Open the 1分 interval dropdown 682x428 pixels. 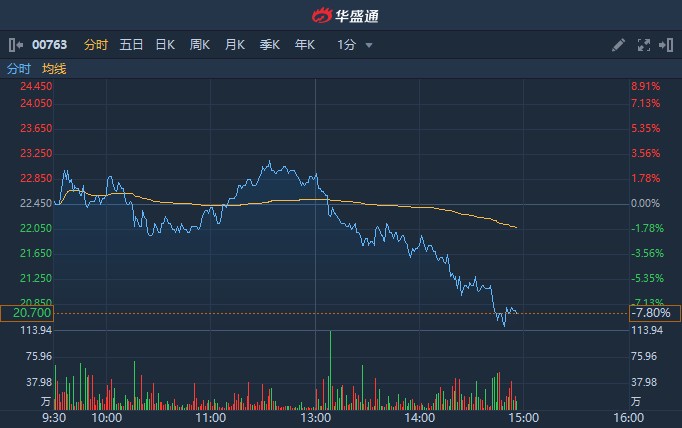355,44
